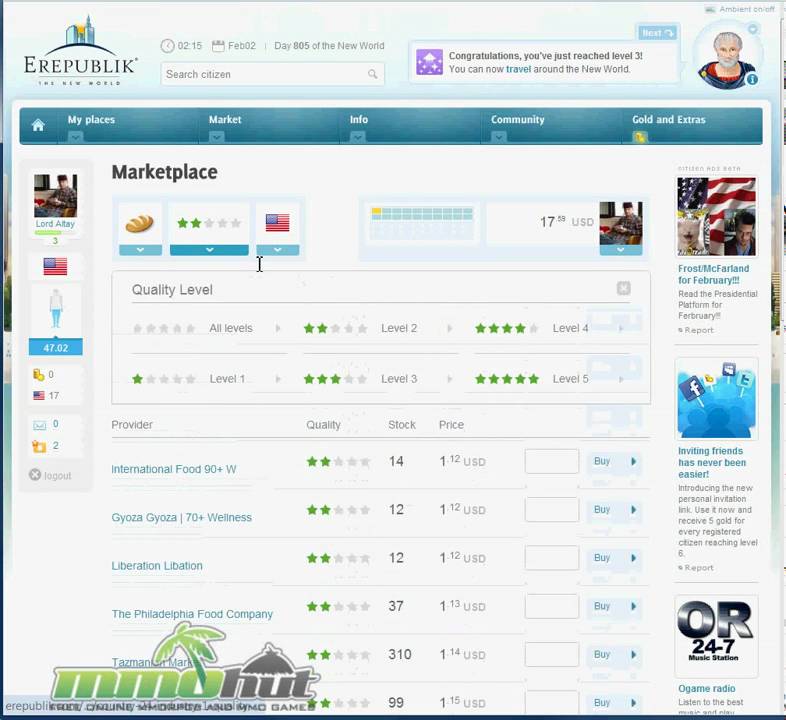Click the US flag country filter icon
Viewport: 786px width, 720px height.
(x=277, y=223)
